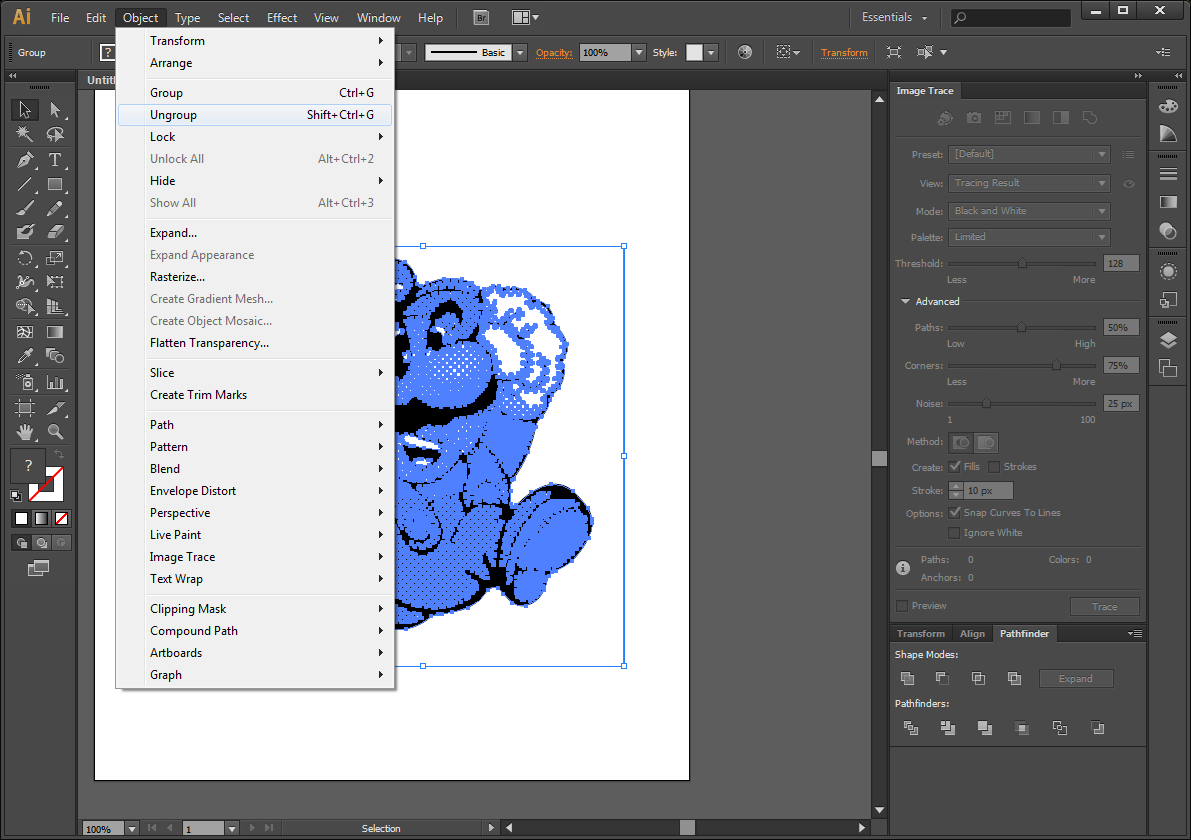Collapse the Advanced section
Viewport: 1191px width, 840px height.
(905, 302)
